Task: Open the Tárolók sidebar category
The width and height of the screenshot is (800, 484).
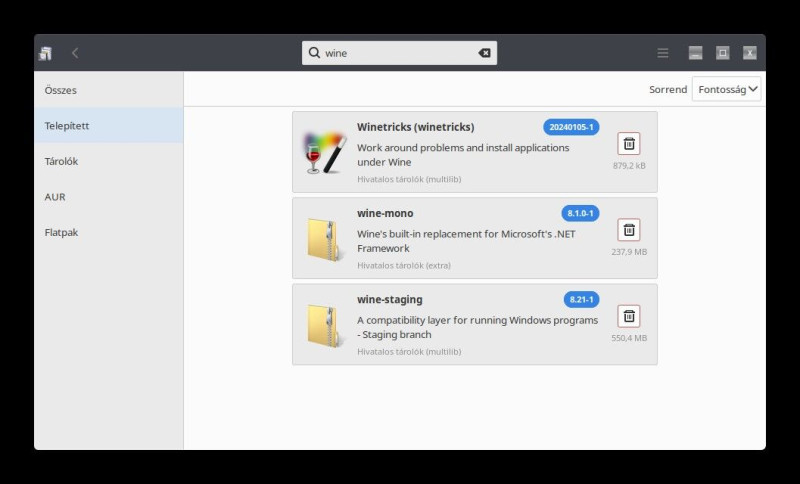Action: [109, 161]
